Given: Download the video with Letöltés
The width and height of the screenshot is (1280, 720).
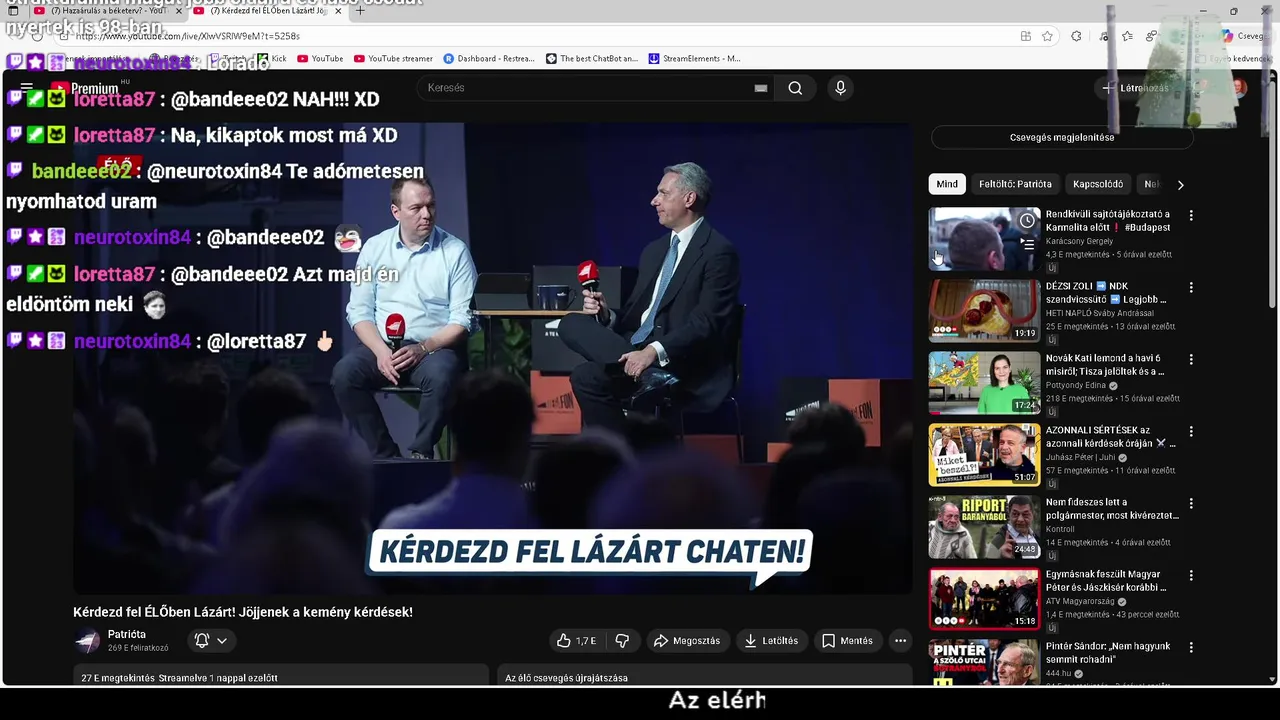Looking at the screenshot, I should click(x=771, y=641).
